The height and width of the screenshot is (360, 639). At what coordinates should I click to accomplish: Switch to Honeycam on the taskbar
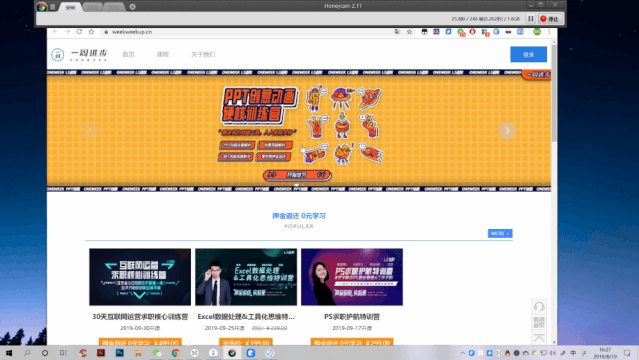pos(232,353)
